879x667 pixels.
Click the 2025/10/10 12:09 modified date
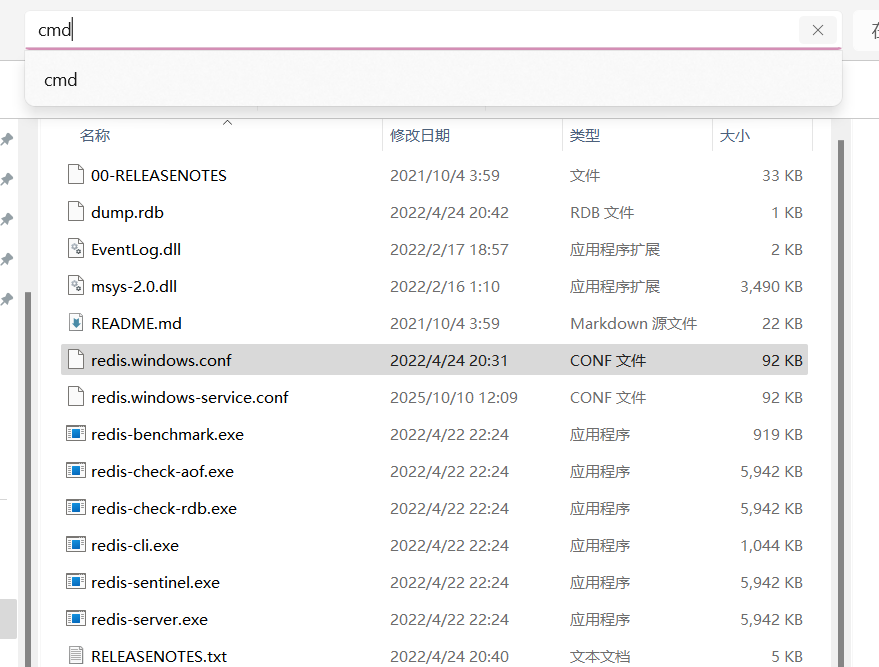tap(454, 397)
